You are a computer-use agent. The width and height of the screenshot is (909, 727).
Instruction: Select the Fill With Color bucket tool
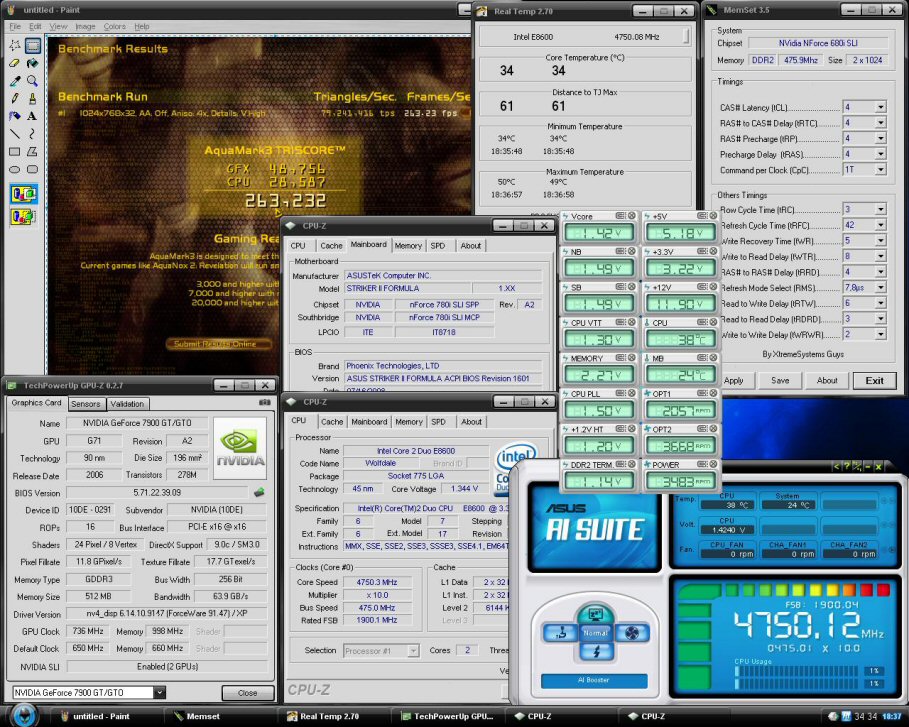pyautogui.click(x=32, y=63)
